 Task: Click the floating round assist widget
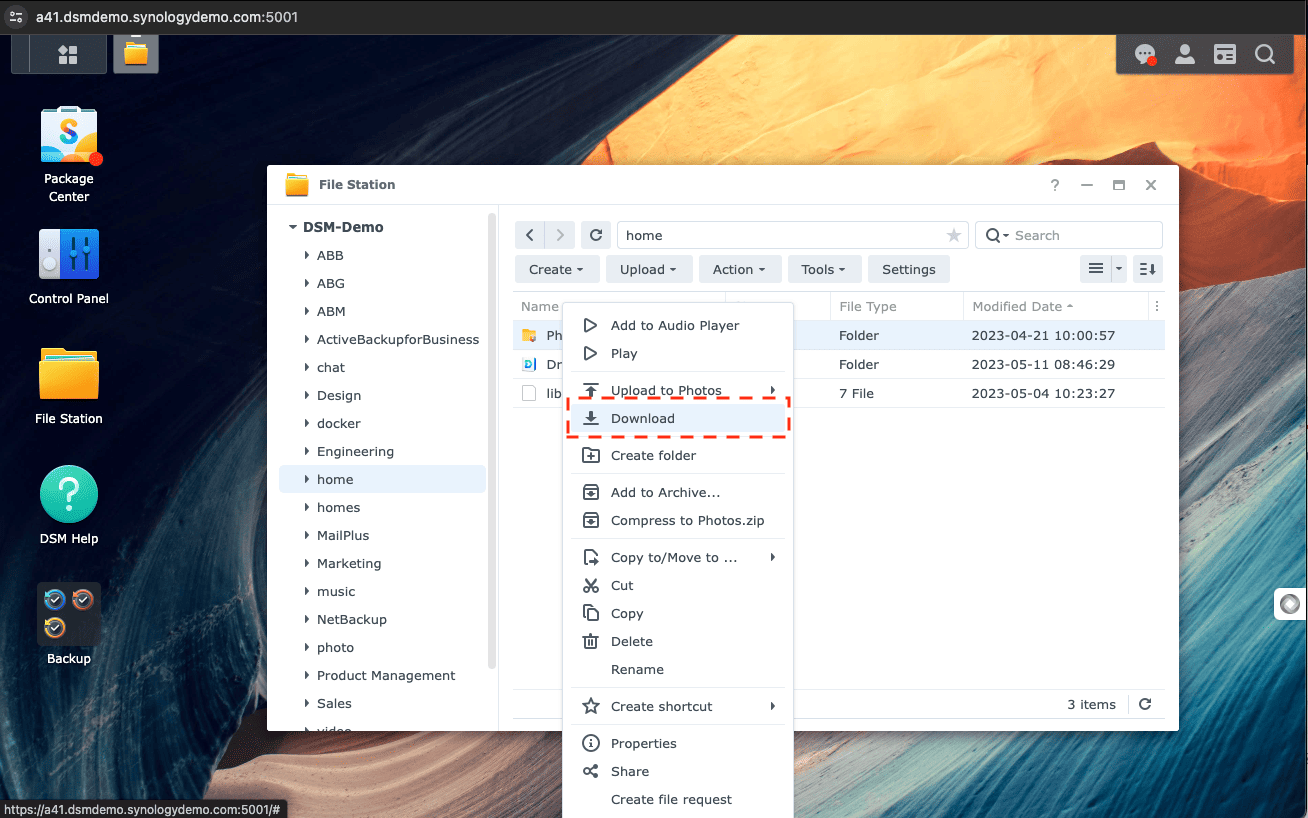(1290, 604)
